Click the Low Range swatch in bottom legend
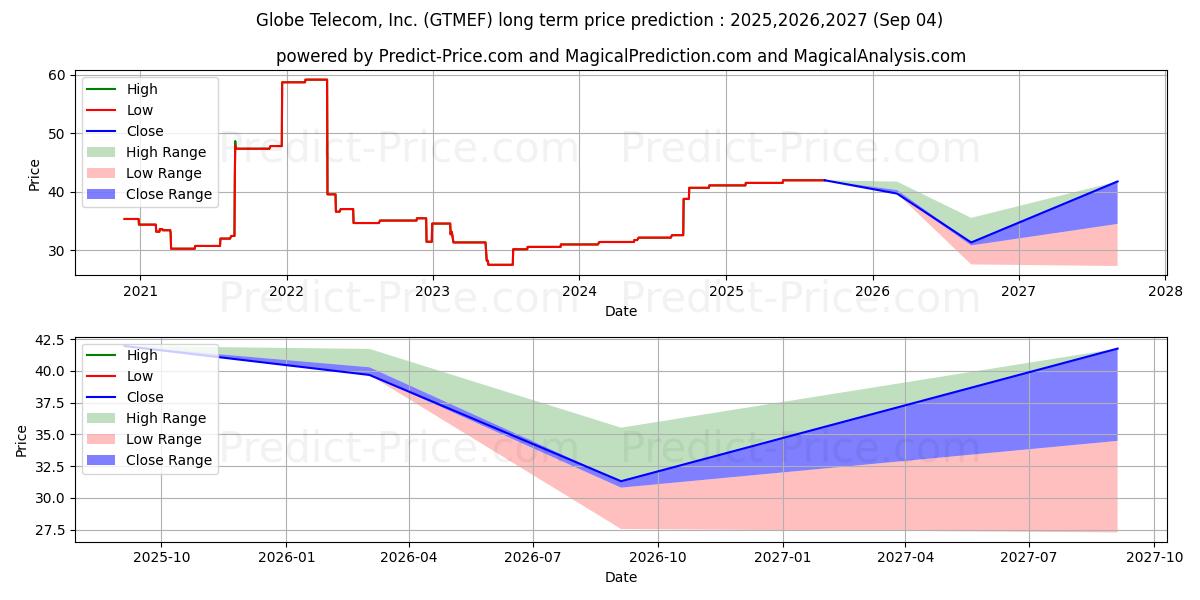This screenshot has width=1200, height=600. pos(102,440)
